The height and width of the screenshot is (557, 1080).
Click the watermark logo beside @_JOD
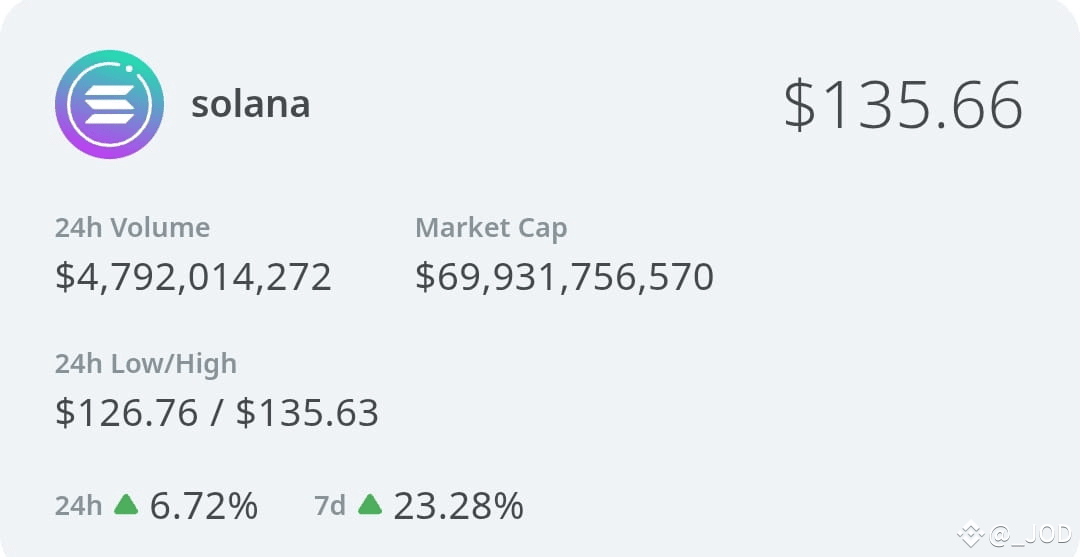tap(970, 534)
